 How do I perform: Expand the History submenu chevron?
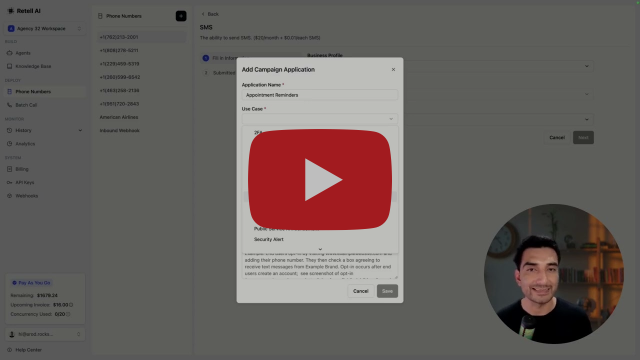coord(80,130)
